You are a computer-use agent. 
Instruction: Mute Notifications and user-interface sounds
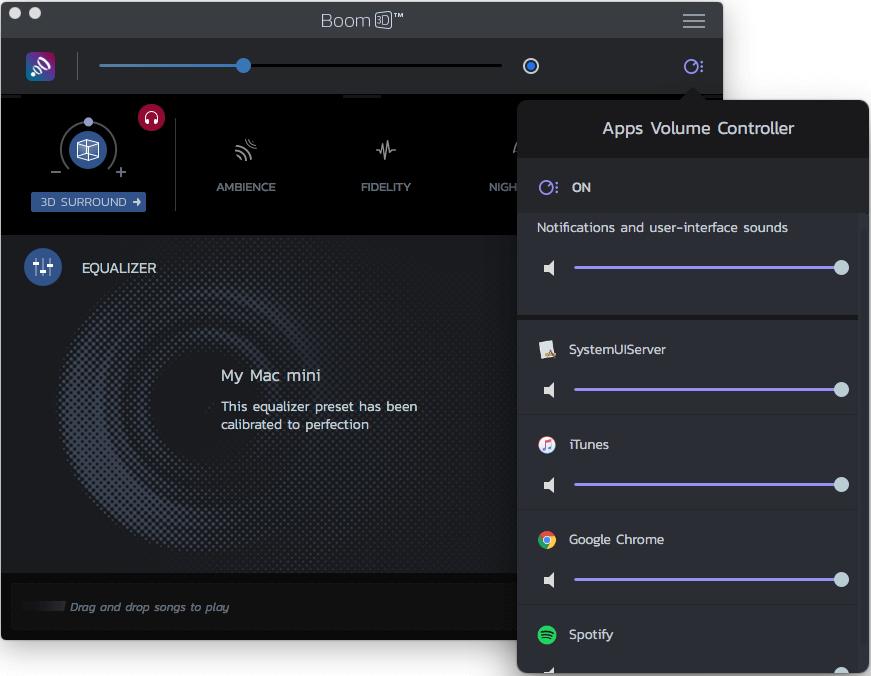pyautogui.click(x=549, y=268)
